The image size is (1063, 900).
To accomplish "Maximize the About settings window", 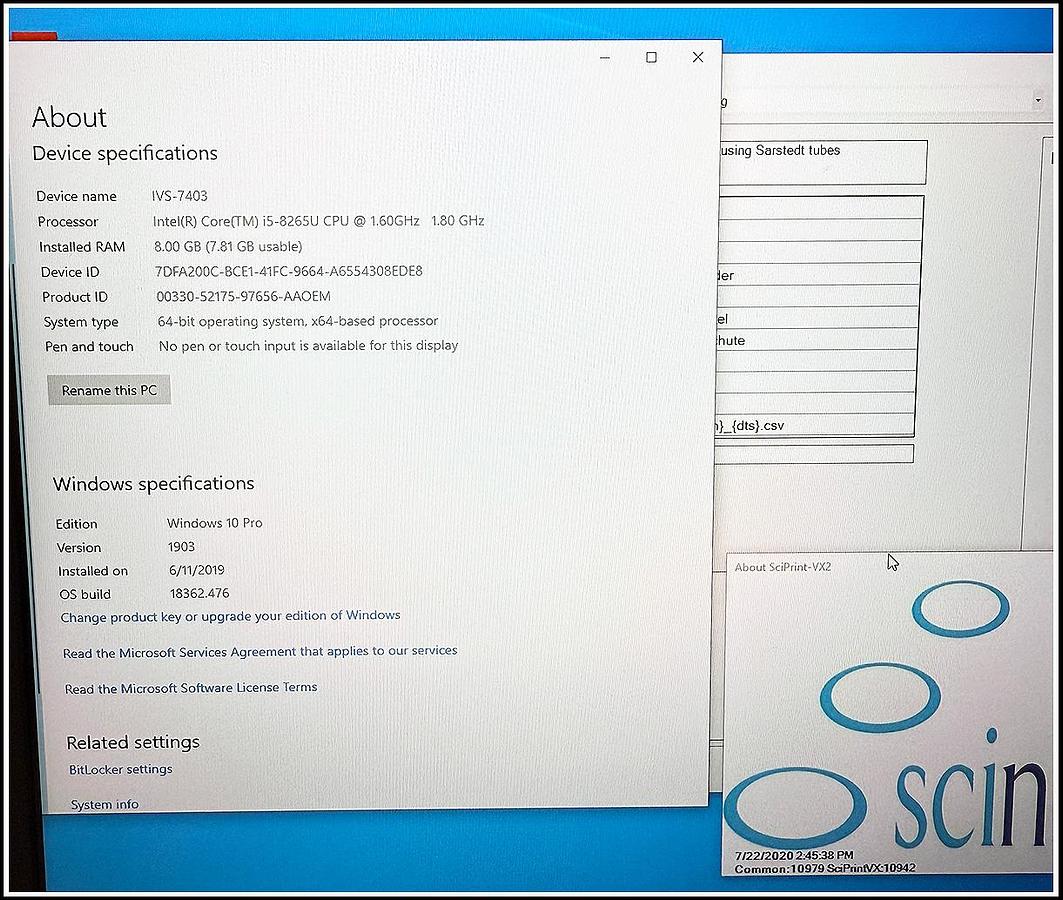I will tap(651, 58).
